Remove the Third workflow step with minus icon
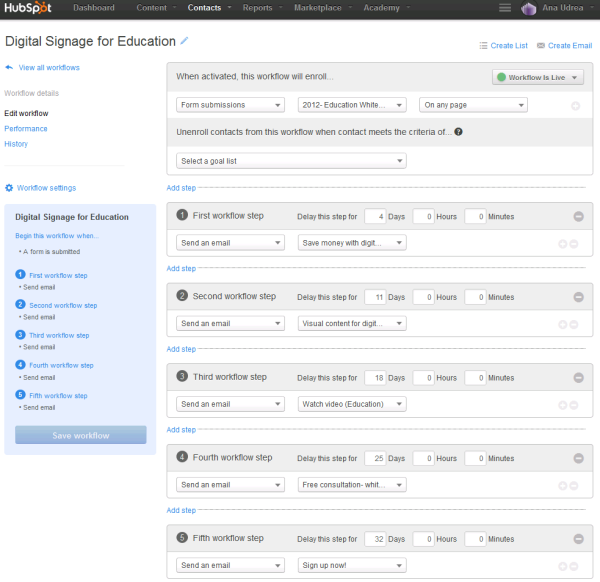This screenshot has height=582, width=600. click(578, 378)
